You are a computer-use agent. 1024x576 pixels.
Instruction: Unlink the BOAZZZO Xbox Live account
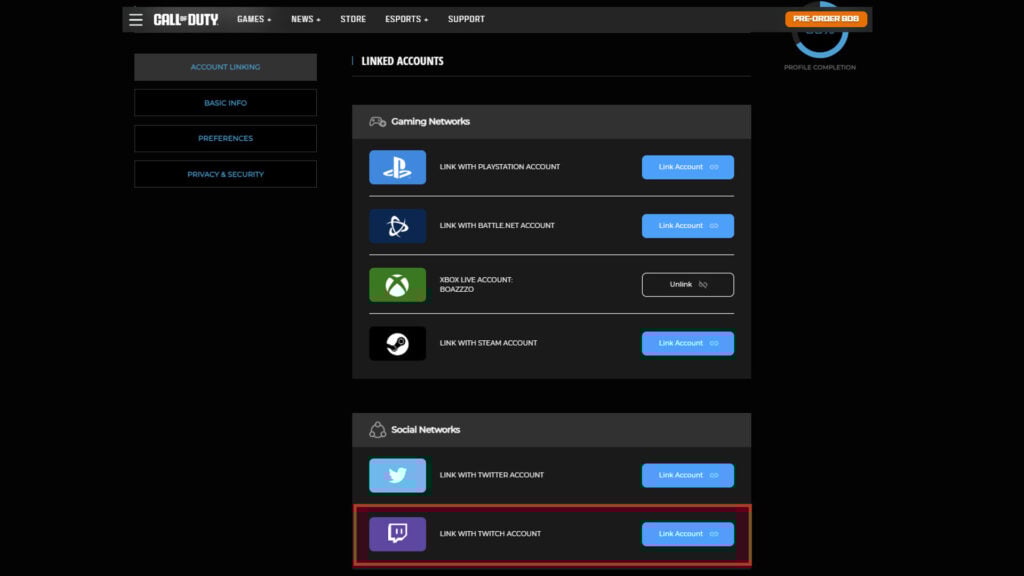tap(687, 284)
